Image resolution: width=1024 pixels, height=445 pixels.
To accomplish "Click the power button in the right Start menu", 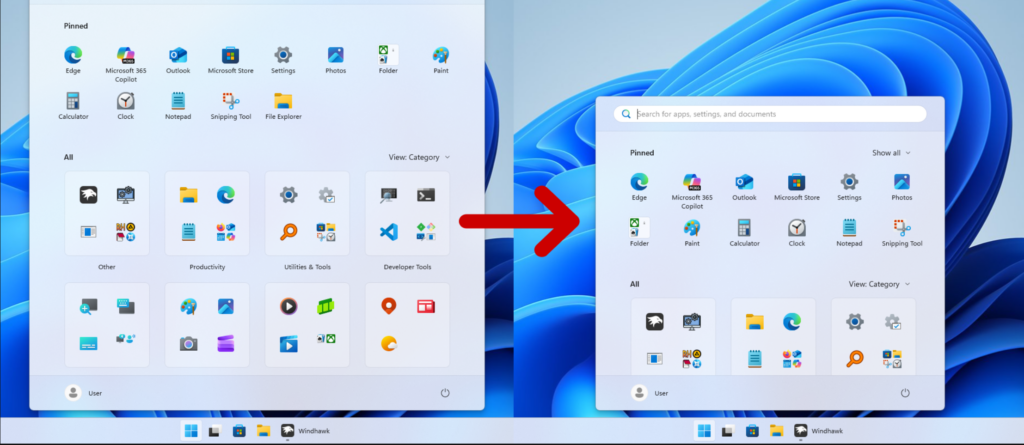I will coord(904,393).
